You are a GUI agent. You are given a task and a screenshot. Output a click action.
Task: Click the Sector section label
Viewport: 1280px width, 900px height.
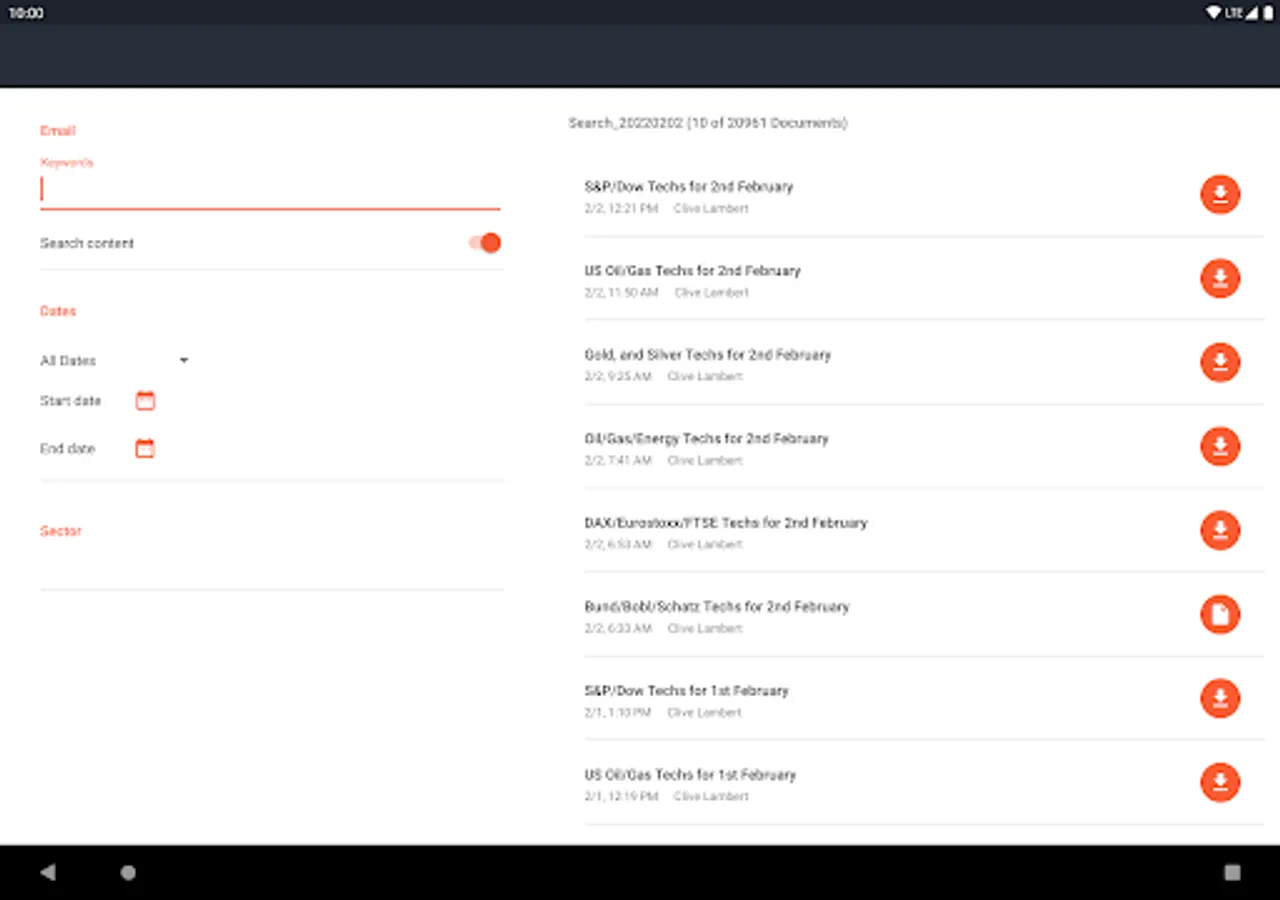[x=61, y=531]
